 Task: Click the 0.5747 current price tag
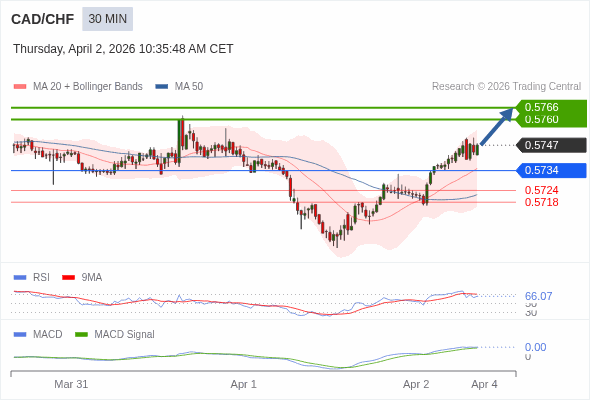click(552, 145)
